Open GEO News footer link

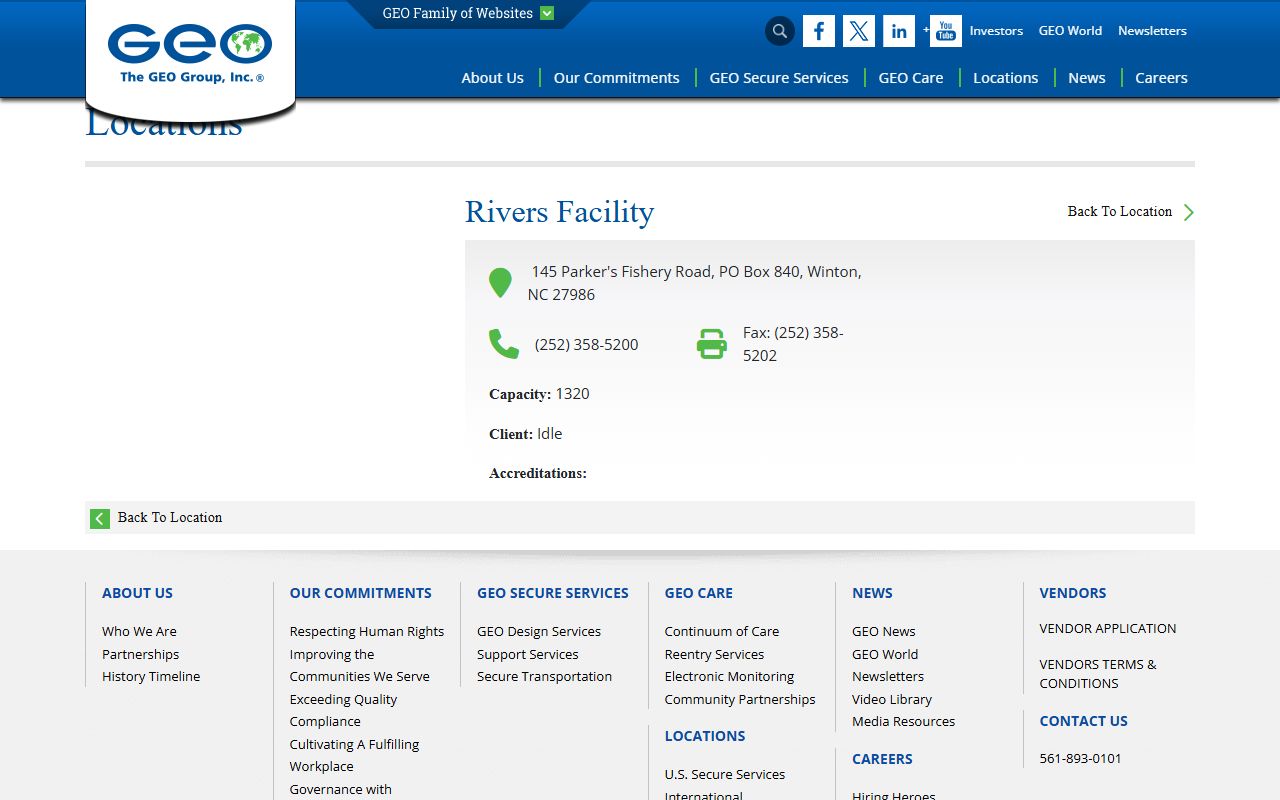click(x=884, y=631)
